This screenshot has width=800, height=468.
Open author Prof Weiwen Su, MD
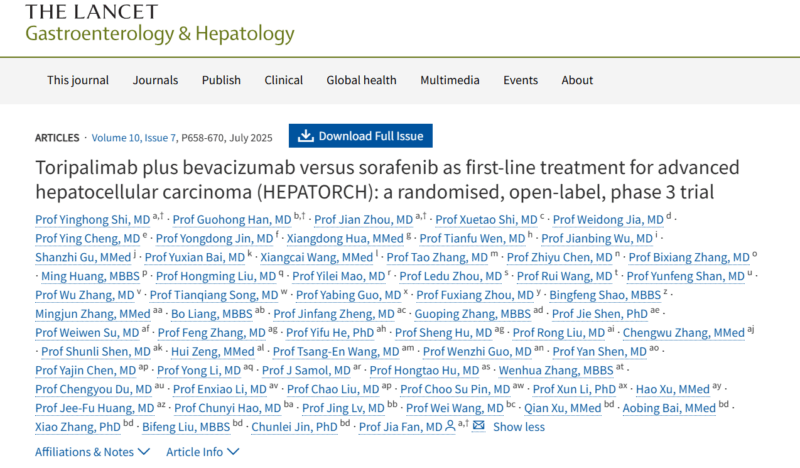87,333
